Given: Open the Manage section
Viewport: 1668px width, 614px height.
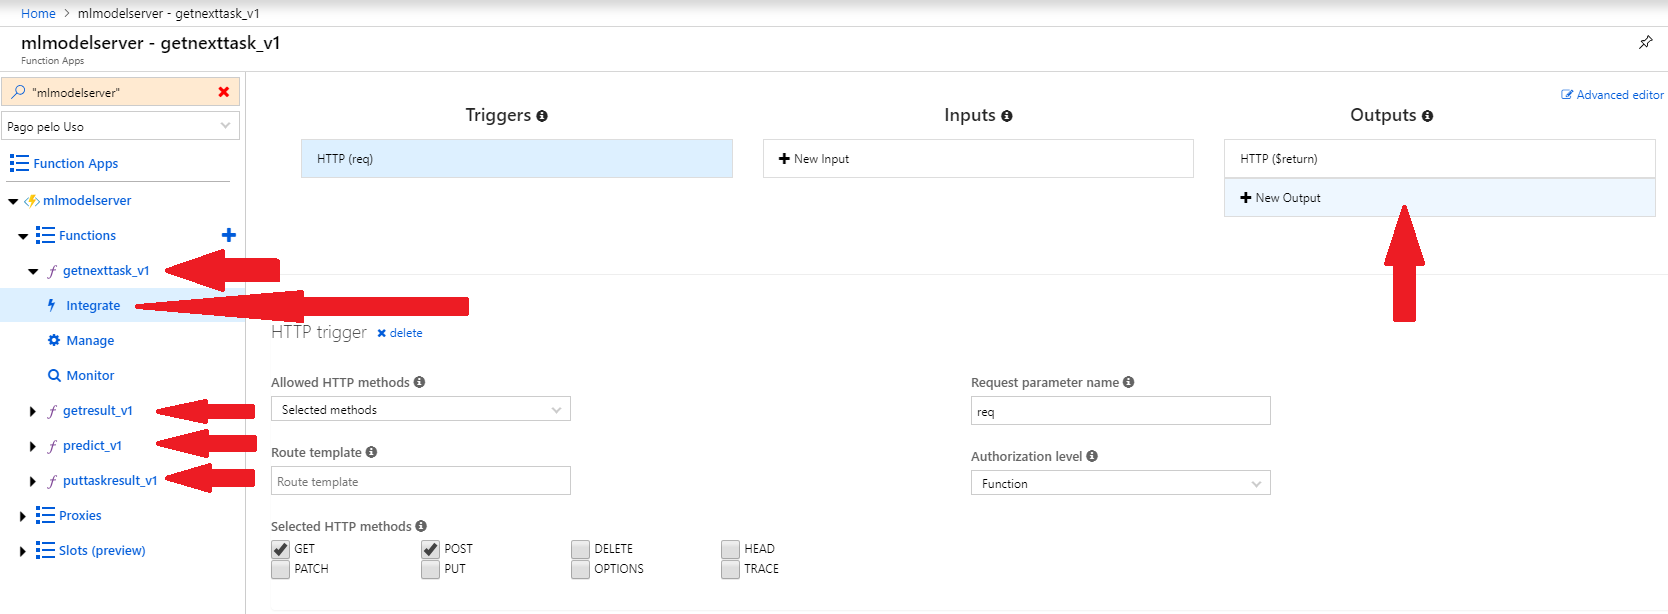Looking at the screenshot, I should [90, 340].
